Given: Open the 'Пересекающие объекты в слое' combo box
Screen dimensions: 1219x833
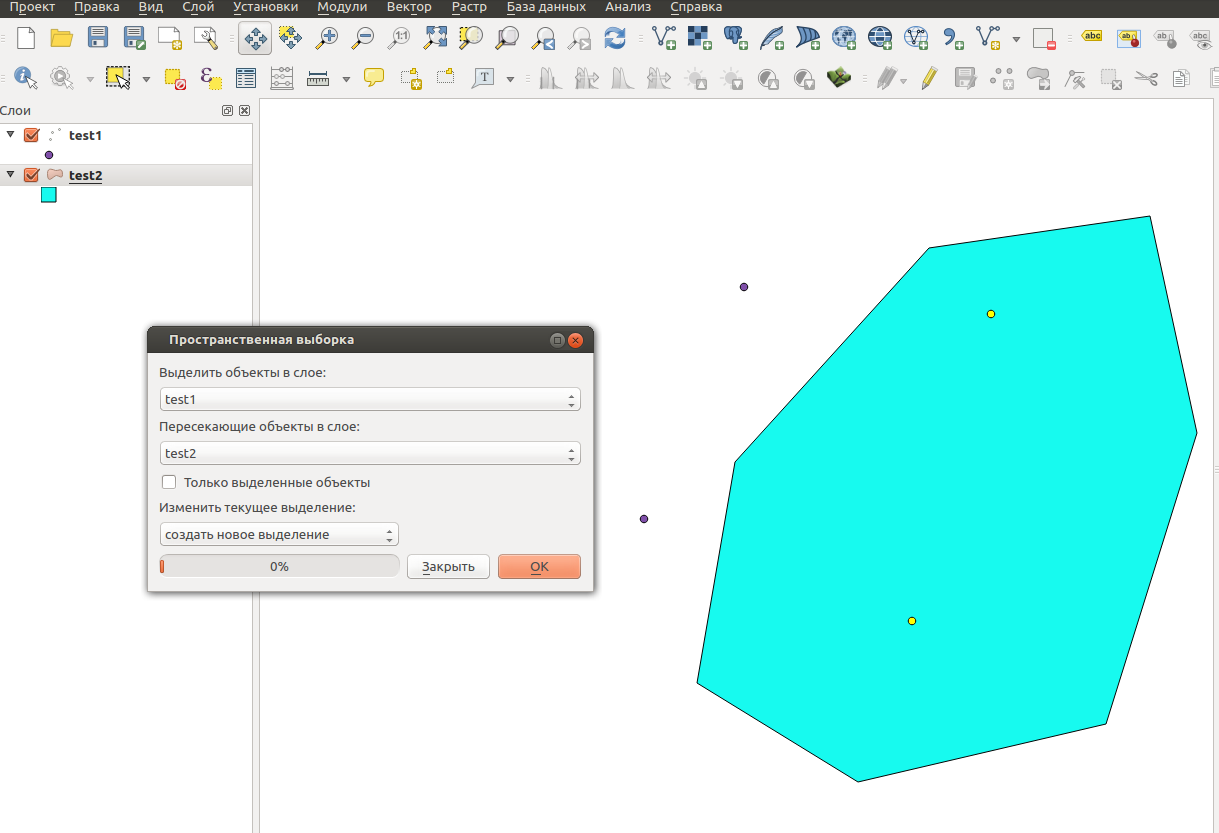Looking at the screenshot, I should 370,453.
